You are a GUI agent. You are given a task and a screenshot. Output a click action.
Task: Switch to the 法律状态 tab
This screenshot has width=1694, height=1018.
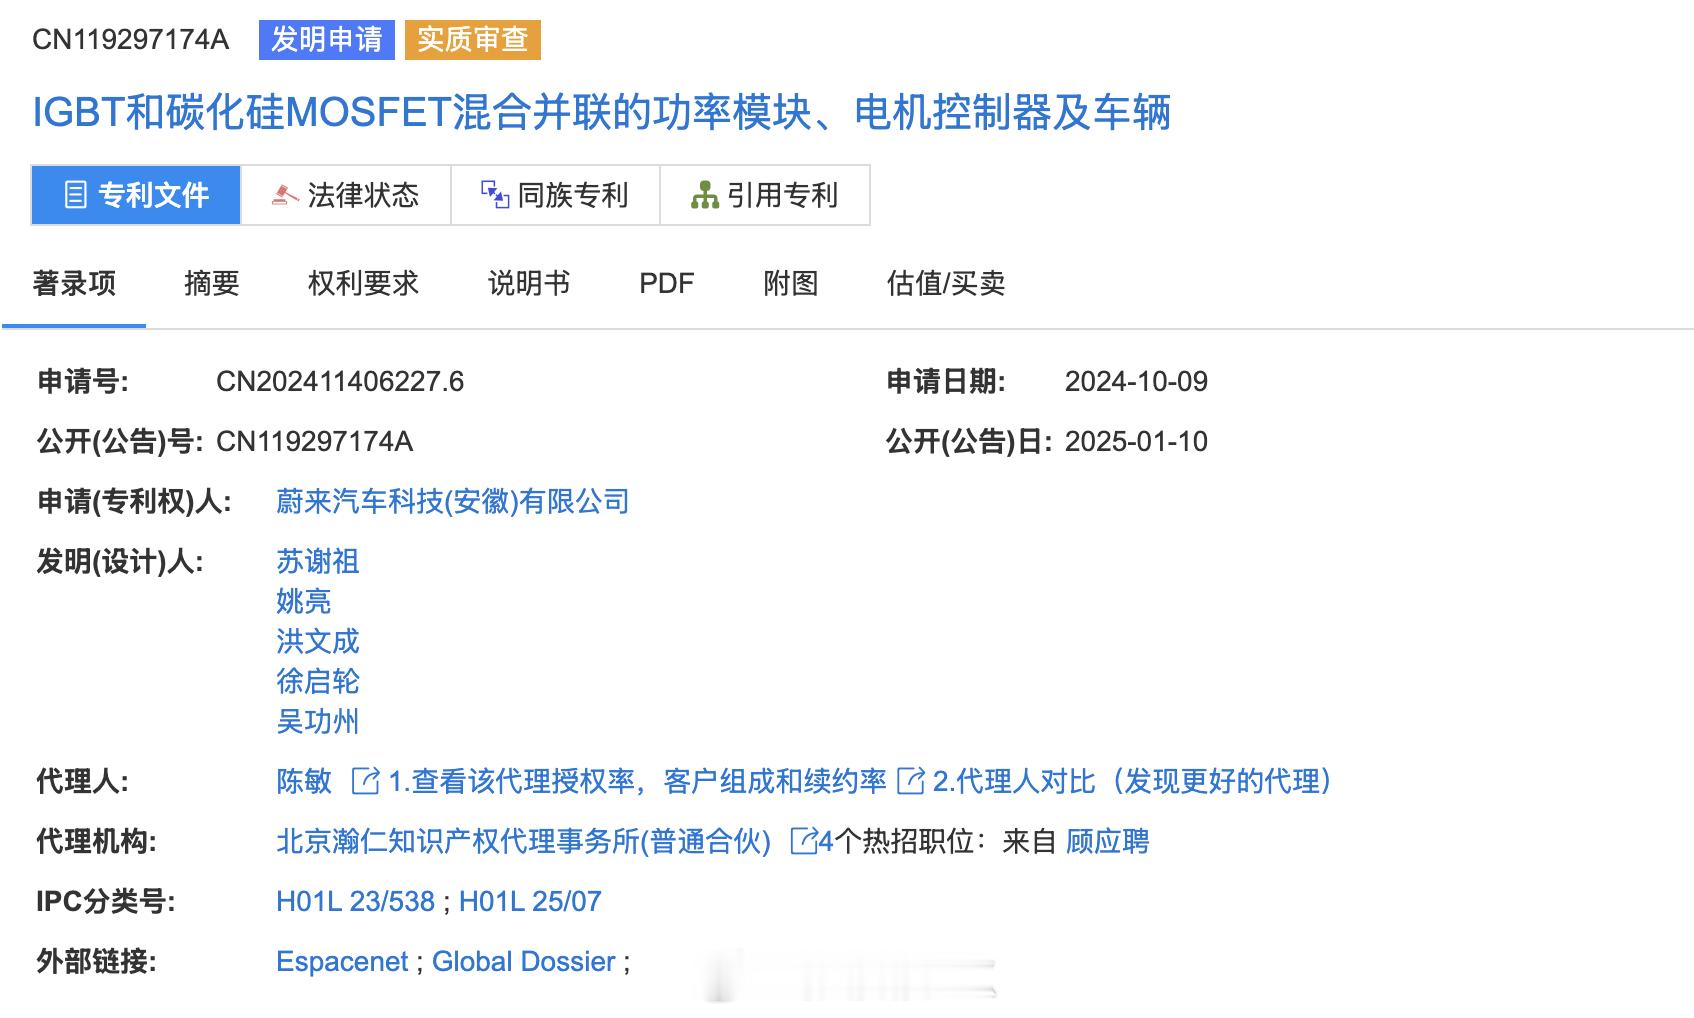(x=346, y=195)
